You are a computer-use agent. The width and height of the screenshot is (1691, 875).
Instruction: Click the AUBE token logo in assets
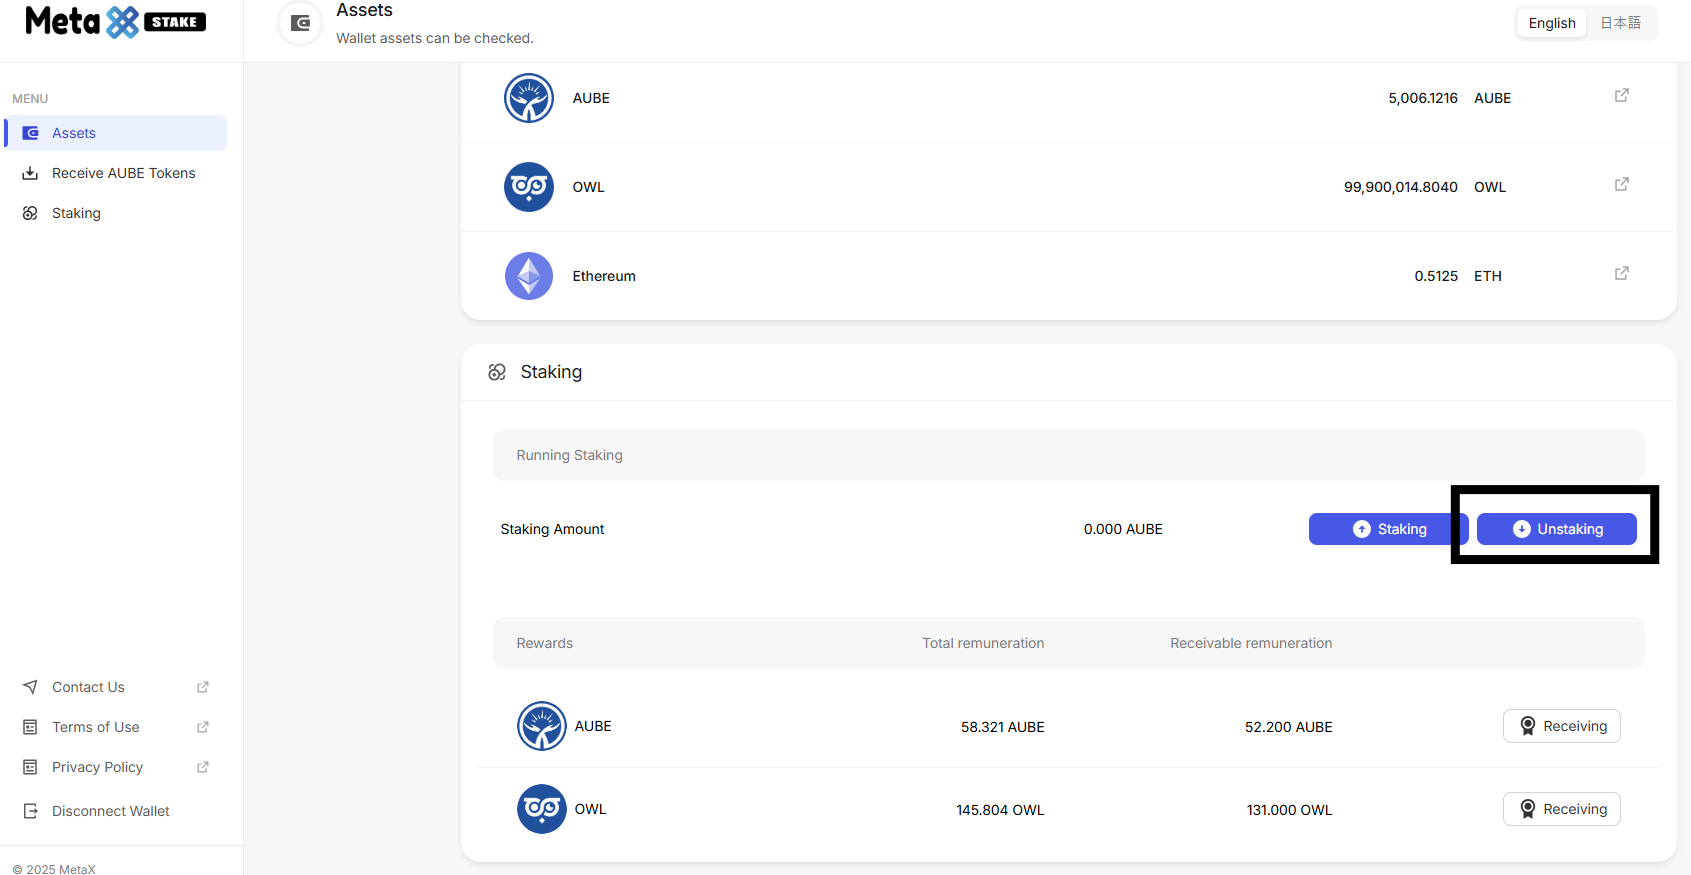(x=529, y=98)
